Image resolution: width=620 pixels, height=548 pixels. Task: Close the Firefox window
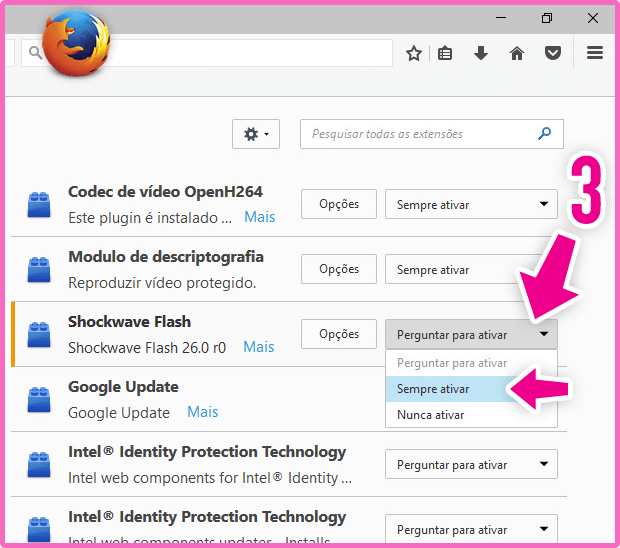(x=592, y=17)
